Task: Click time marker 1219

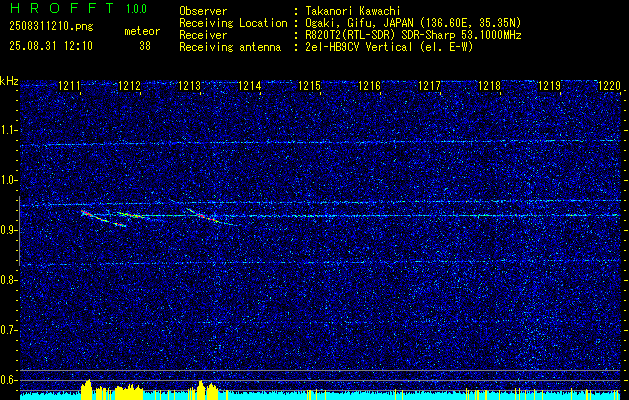Action: pyautogui.click(x=549, y=85)
